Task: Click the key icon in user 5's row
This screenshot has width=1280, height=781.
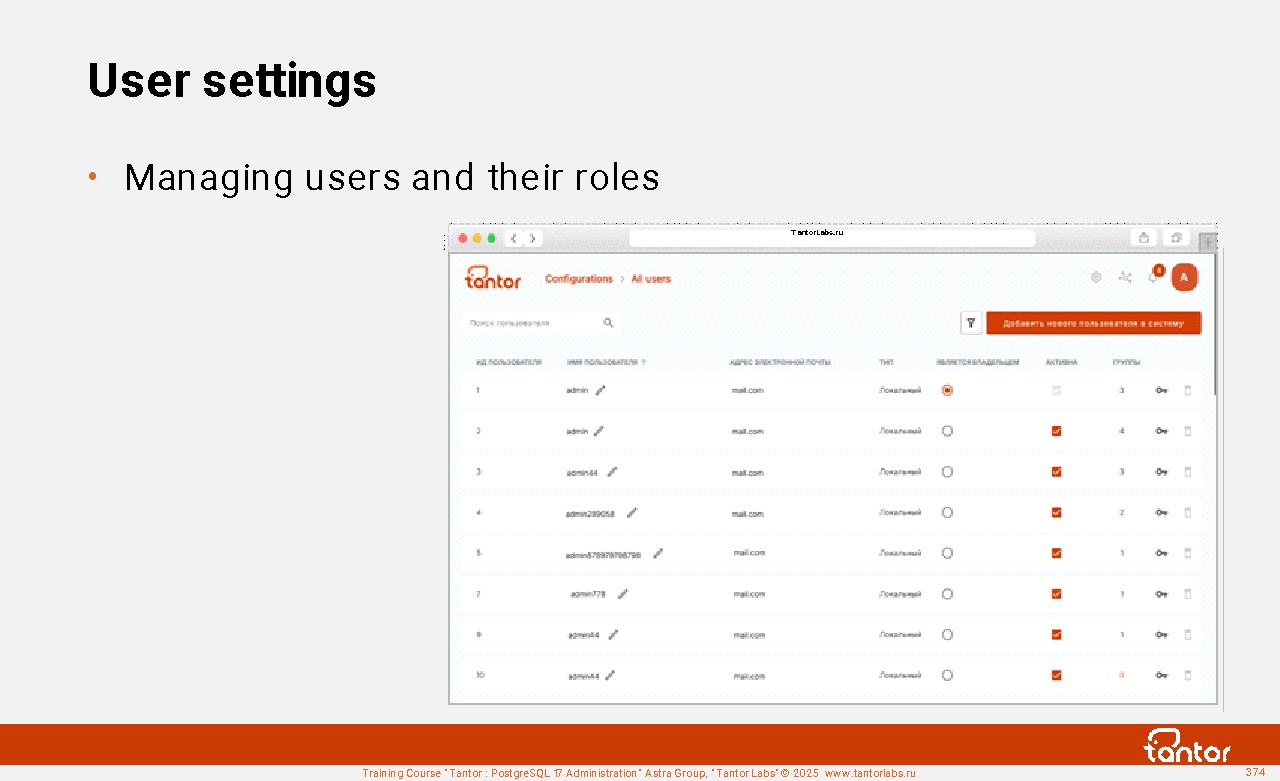Action: pyautogui.click(x=1161, y=553)
